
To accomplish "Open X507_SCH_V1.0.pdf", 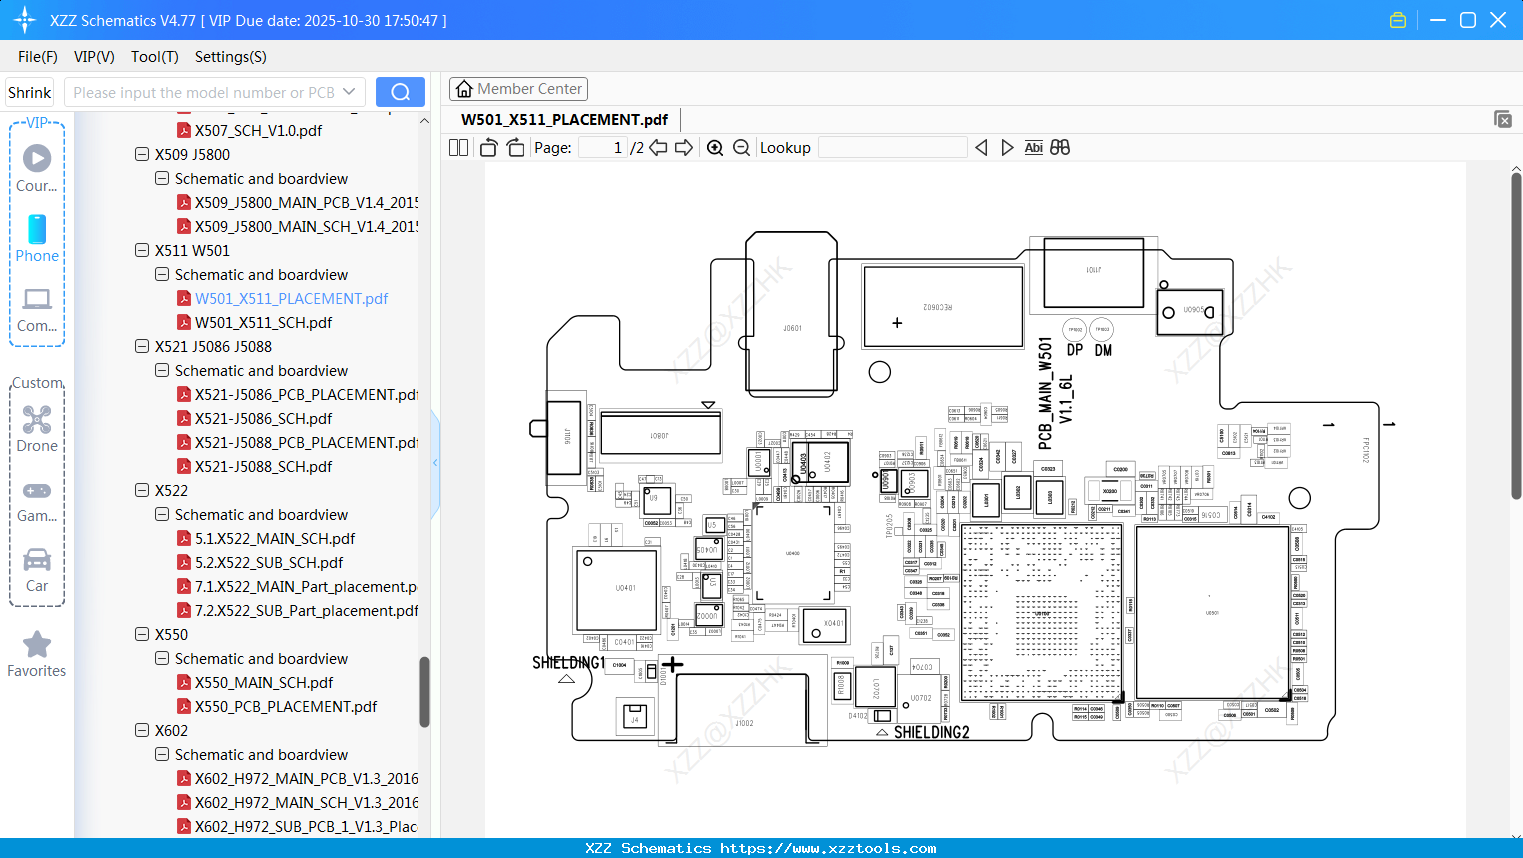I will pyautogui.click(x=258, y=130).
